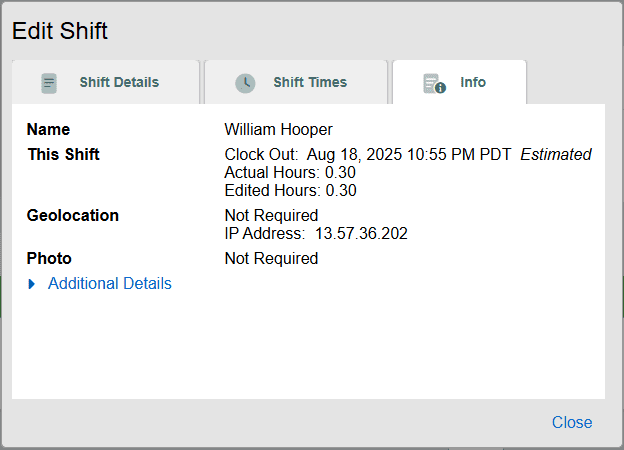624x450 pixels.
Task: Click the Photo field label
Action: pos(49,259)
